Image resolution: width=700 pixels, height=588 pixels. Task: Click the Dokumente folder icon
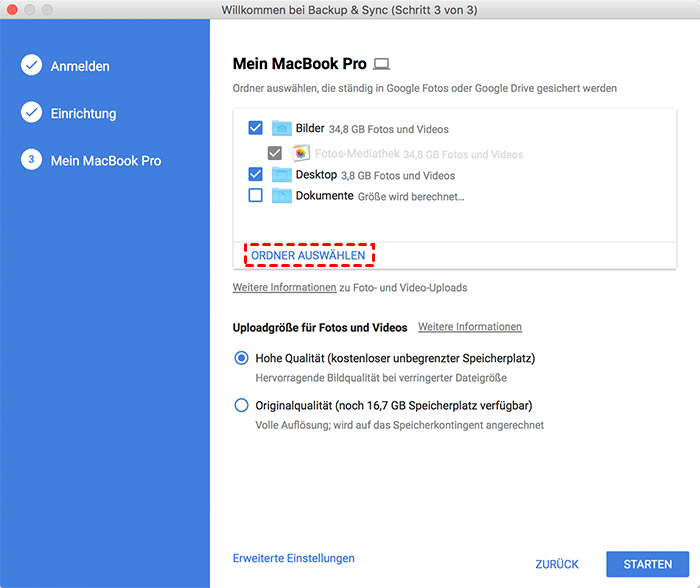coord(282,195)
